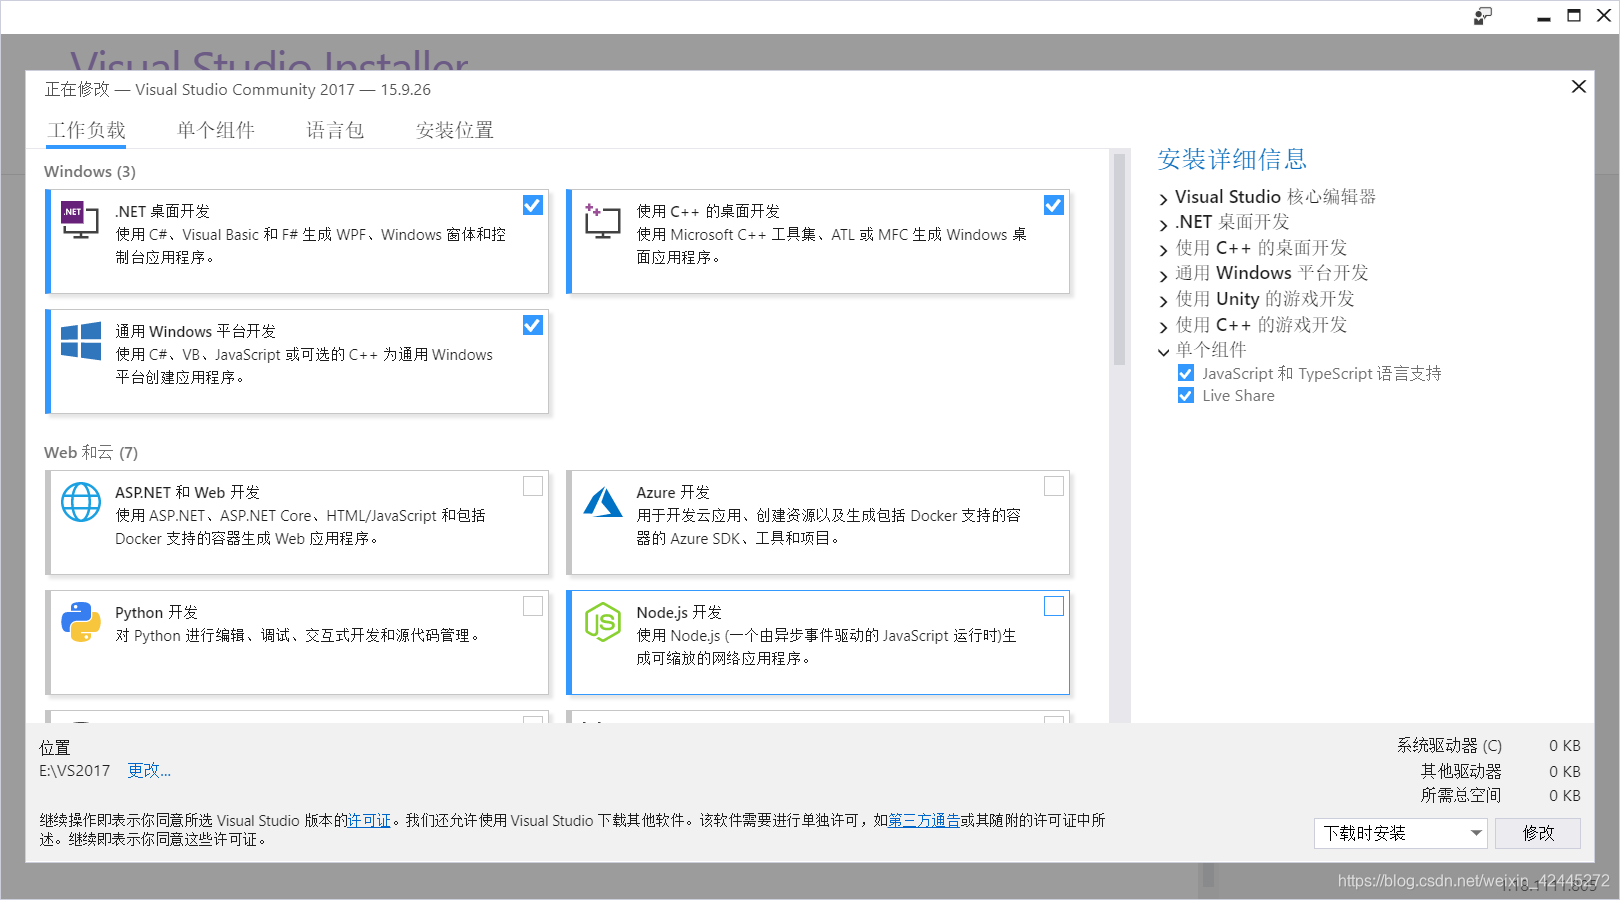
Task: Click the workloads list scrollbar thumb
Action: coord(1119,259)
